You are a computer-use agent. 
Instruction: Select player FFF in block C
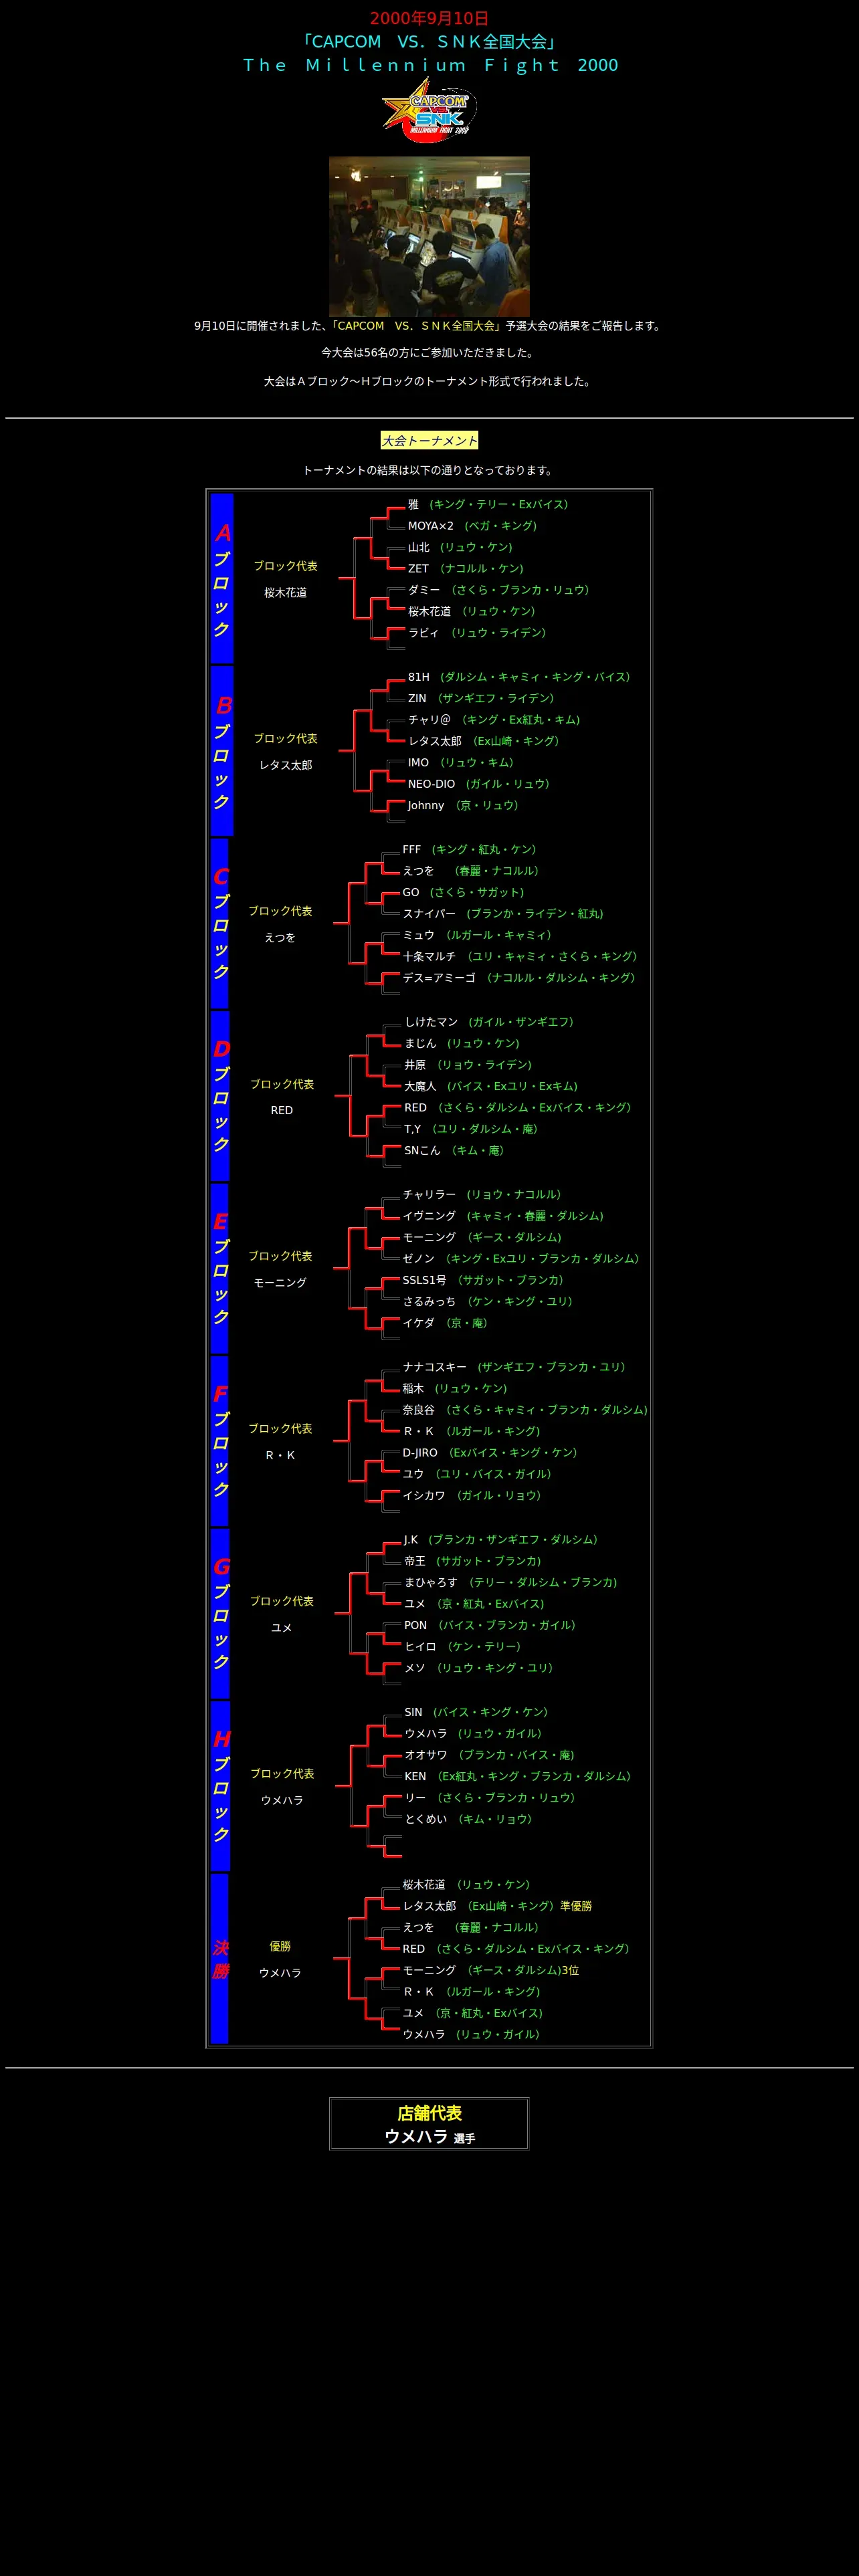[x=412, y=849]
